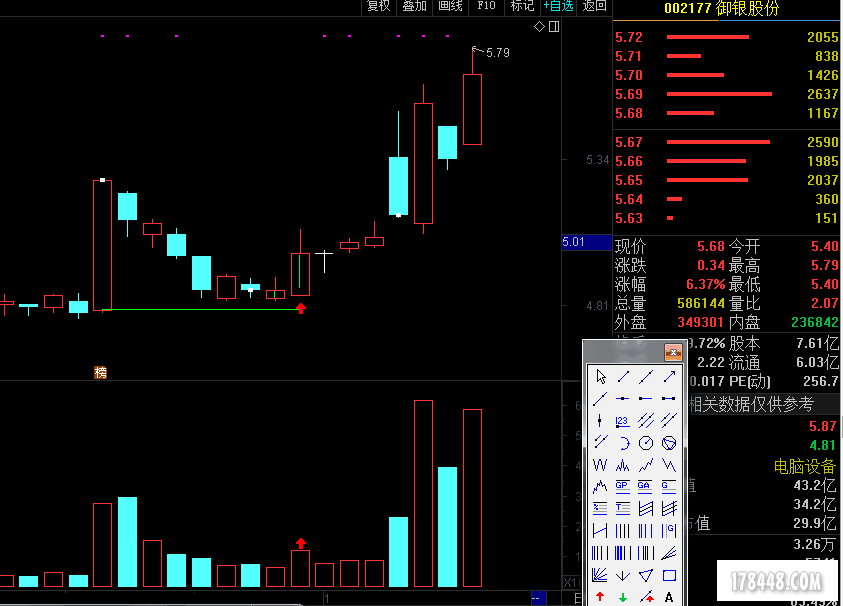This screenshot has width=843, height=606.
Task: Select the rectangle drawing tool
Action: [x=669, y=575]
